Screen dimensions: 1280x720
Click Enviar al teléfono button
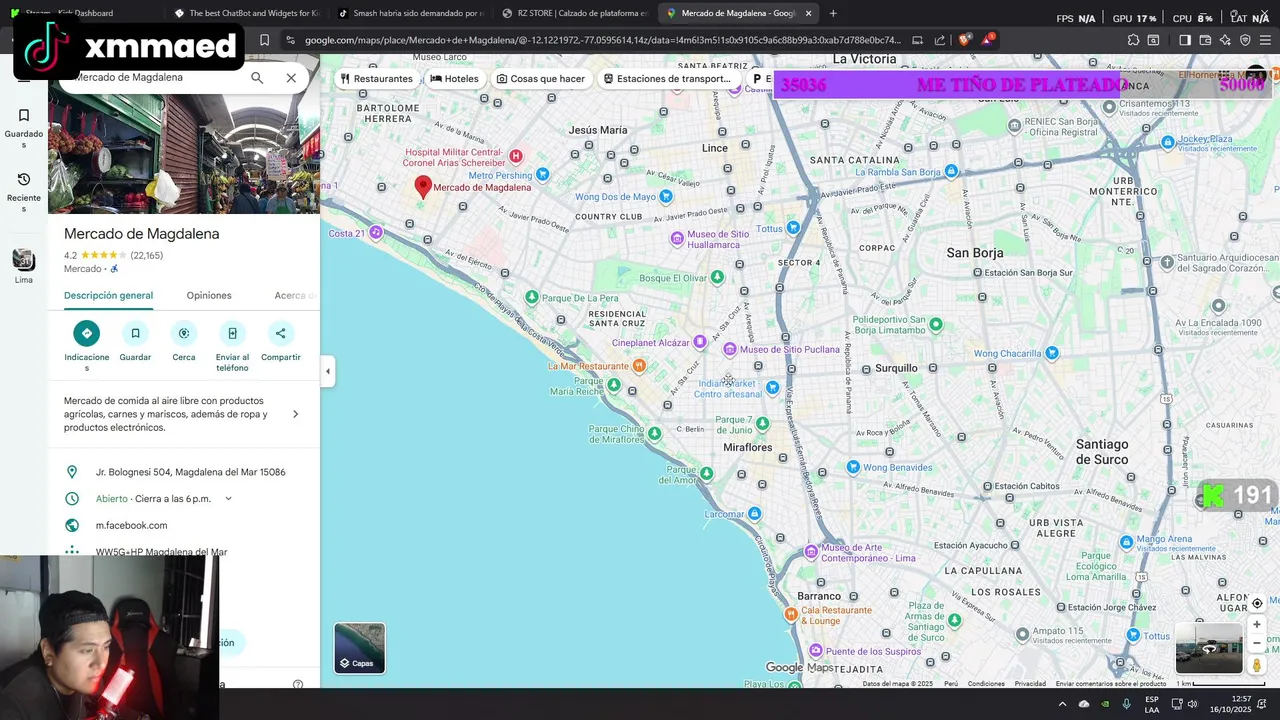coord(232,333)
